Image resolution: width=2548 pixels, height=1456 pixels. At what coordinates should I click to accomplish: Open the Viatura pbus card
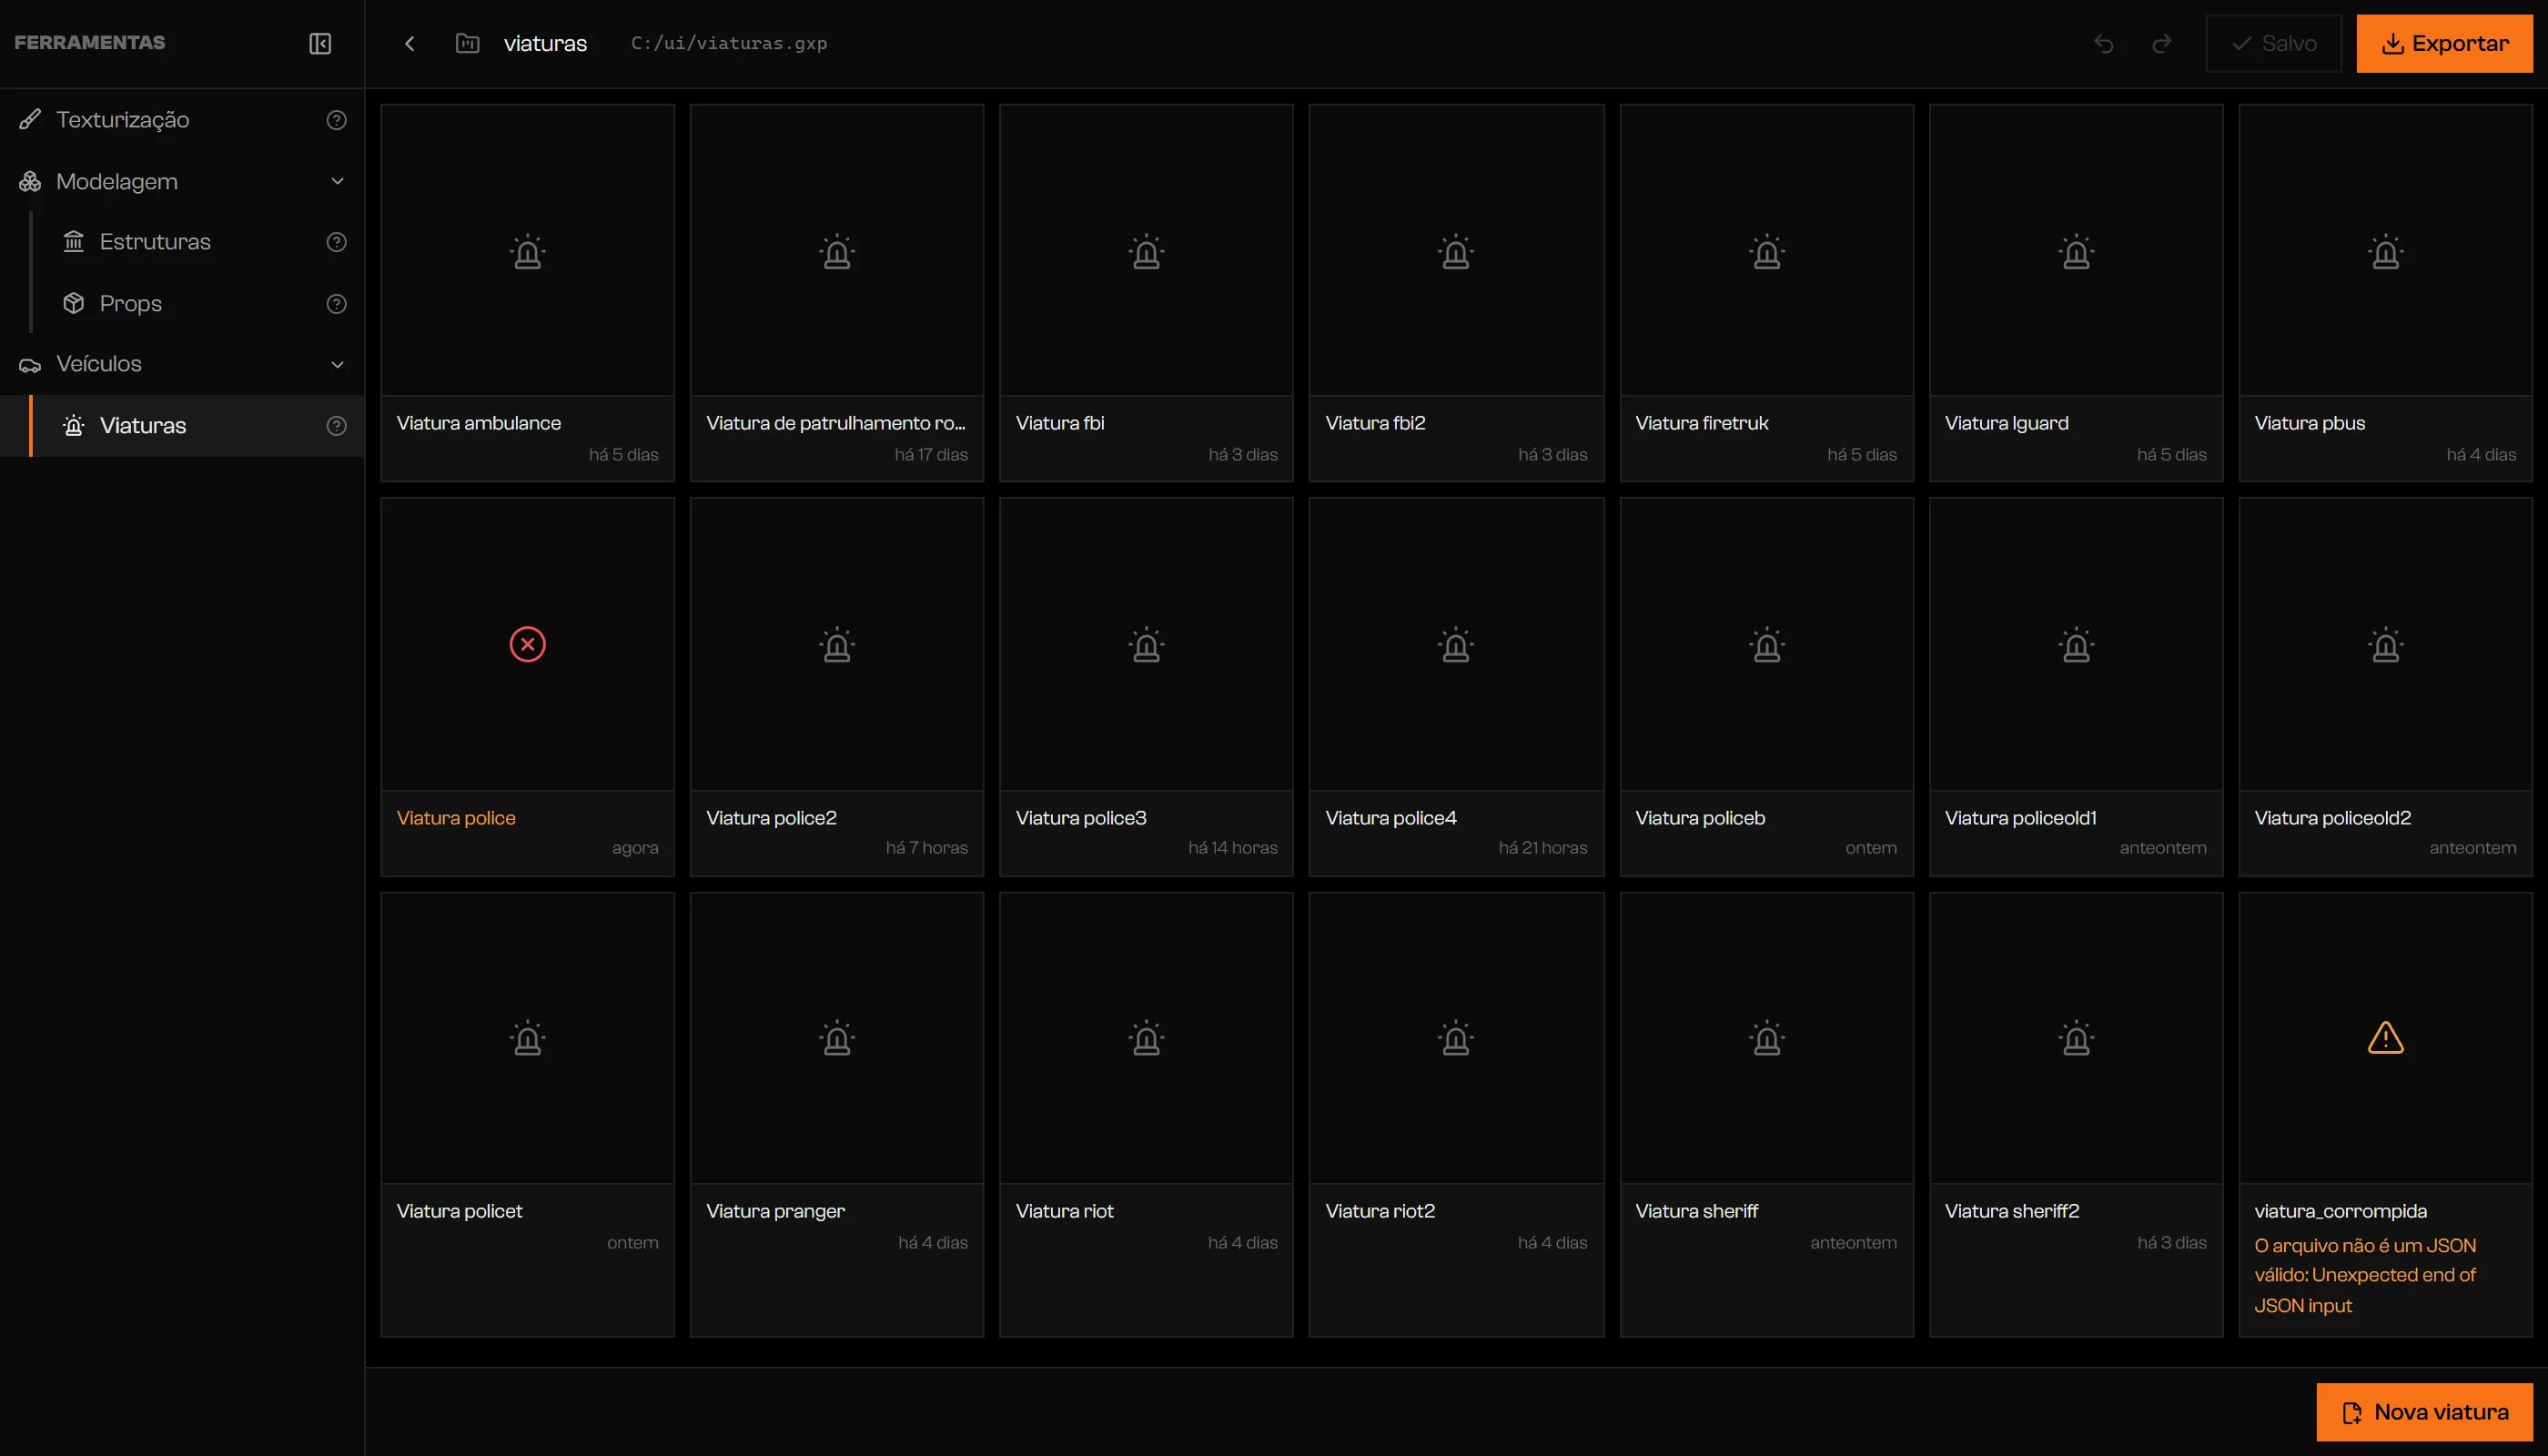(x=2385, y=293)
